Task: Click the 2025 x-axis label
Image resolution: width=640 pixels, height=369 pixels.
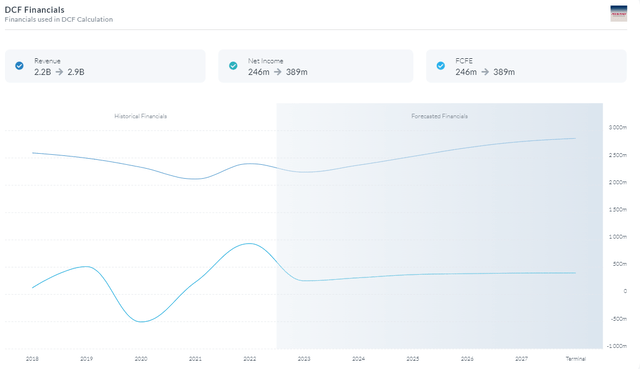Action: coord(413,359)
